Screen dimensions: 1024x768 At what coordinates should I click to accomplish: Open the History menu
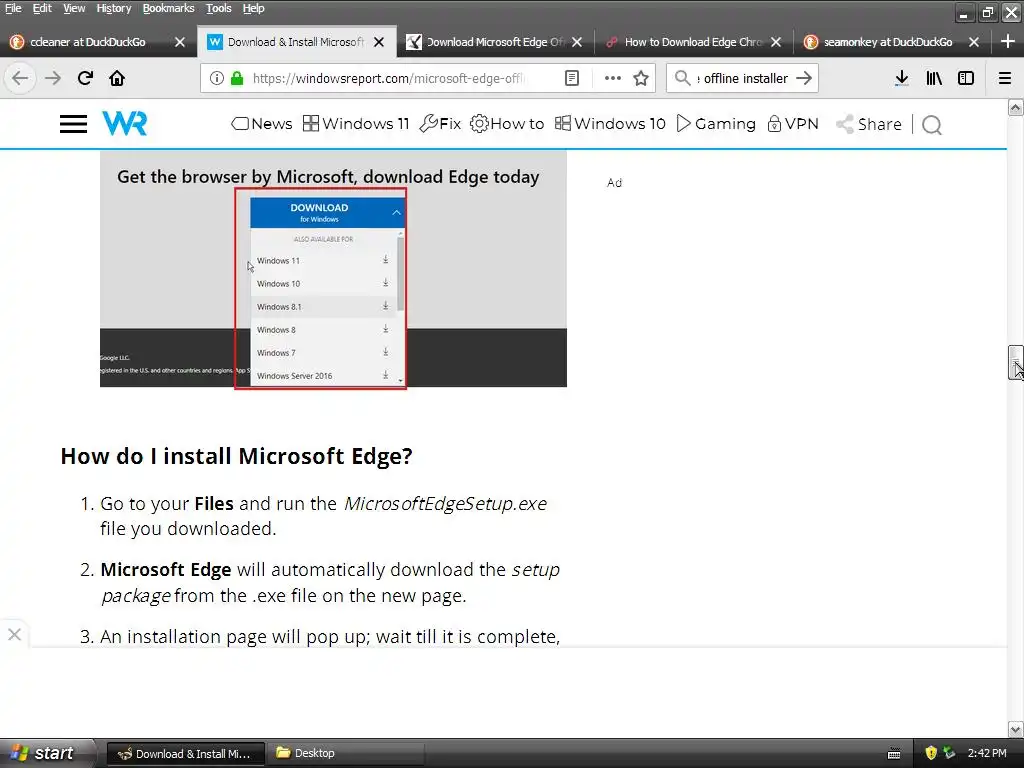pyautogui.click(x=114, y=8)
